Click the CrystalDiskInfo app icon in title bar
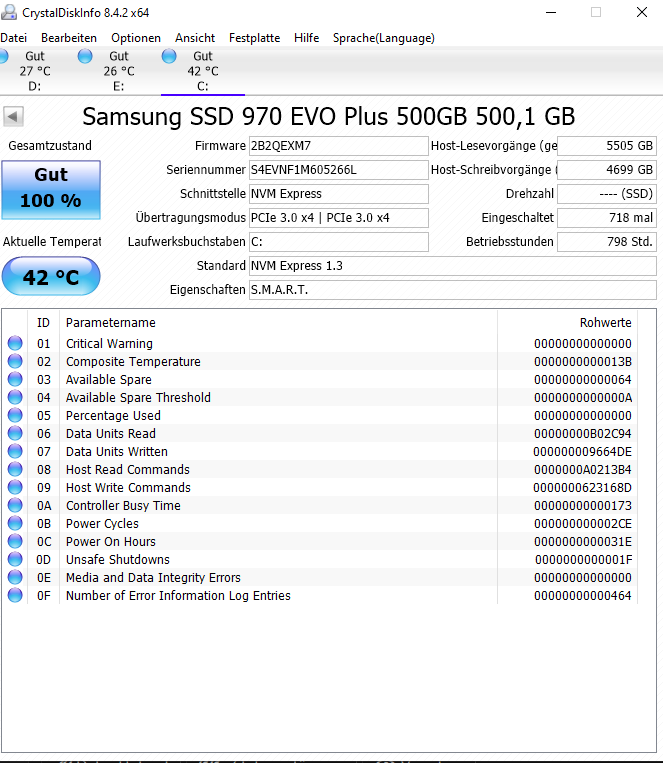 (9, 12)
